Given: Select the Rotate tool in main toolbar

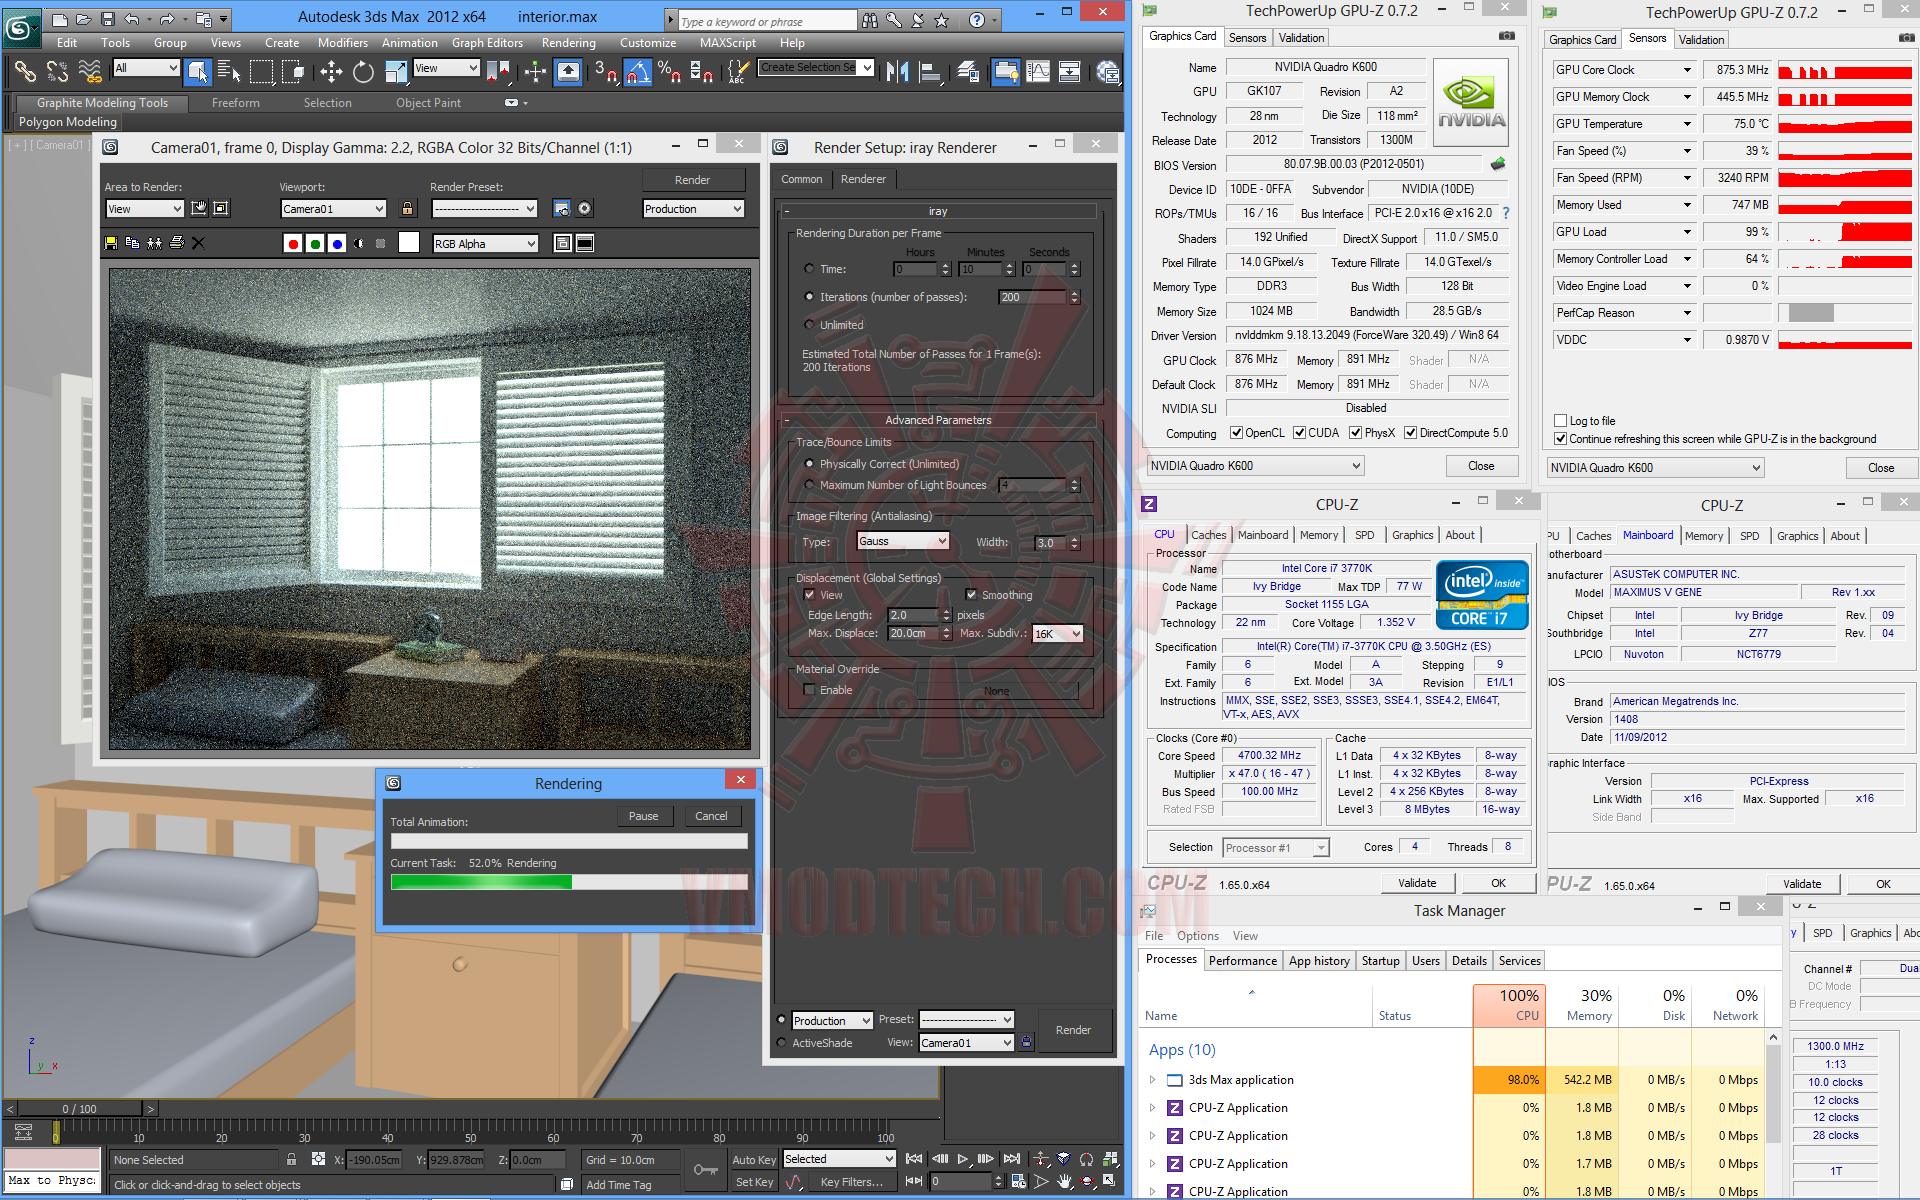Looking at the screenshot, I should click(363, 72).
